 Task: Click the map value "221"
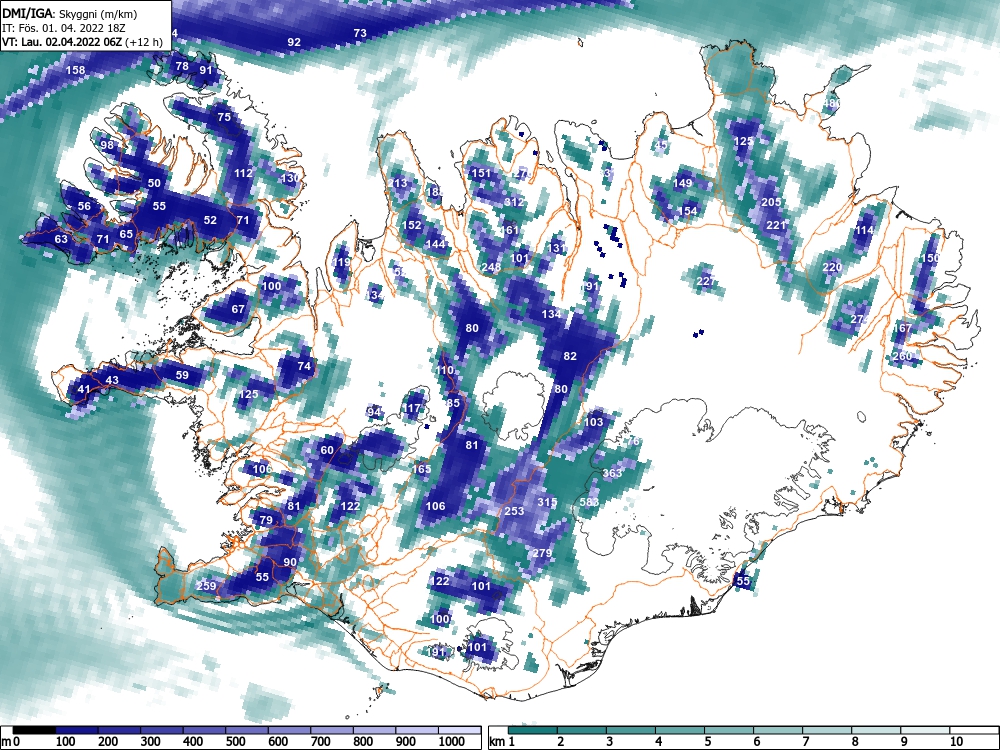[x=776, y=225]
